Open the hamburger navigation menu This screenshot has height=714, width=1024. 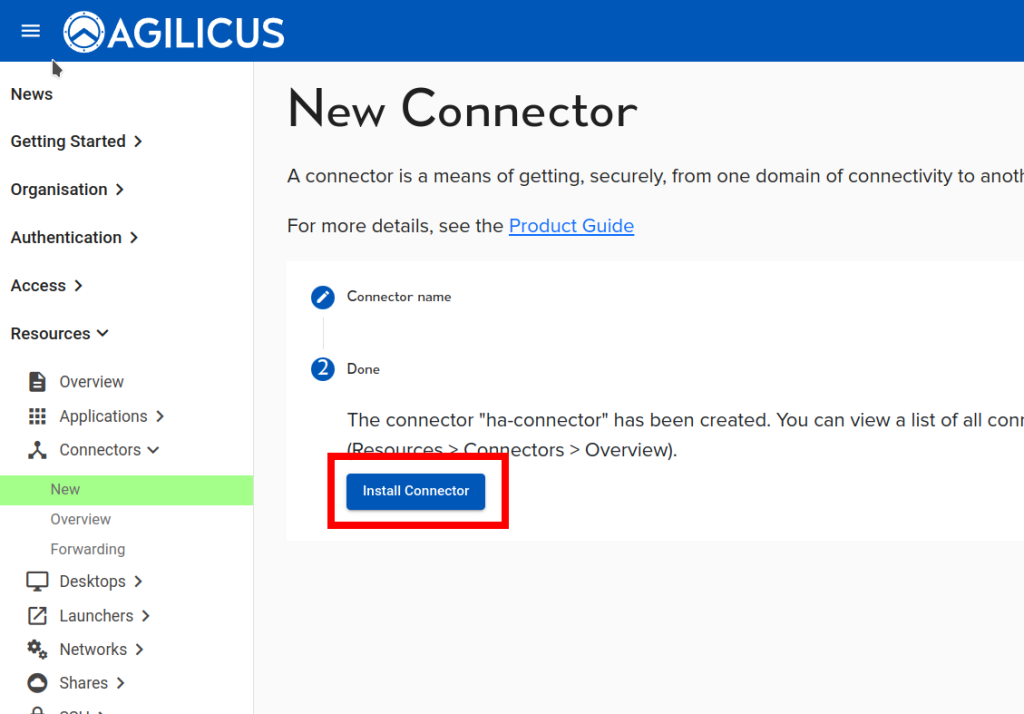tap(31, 31)
